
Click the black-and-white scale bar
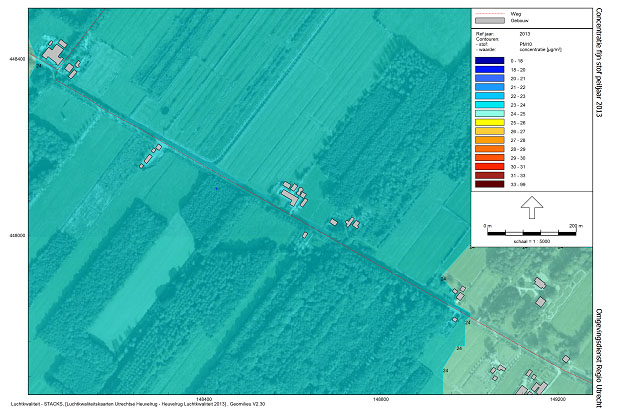click(x=532, y=233)
